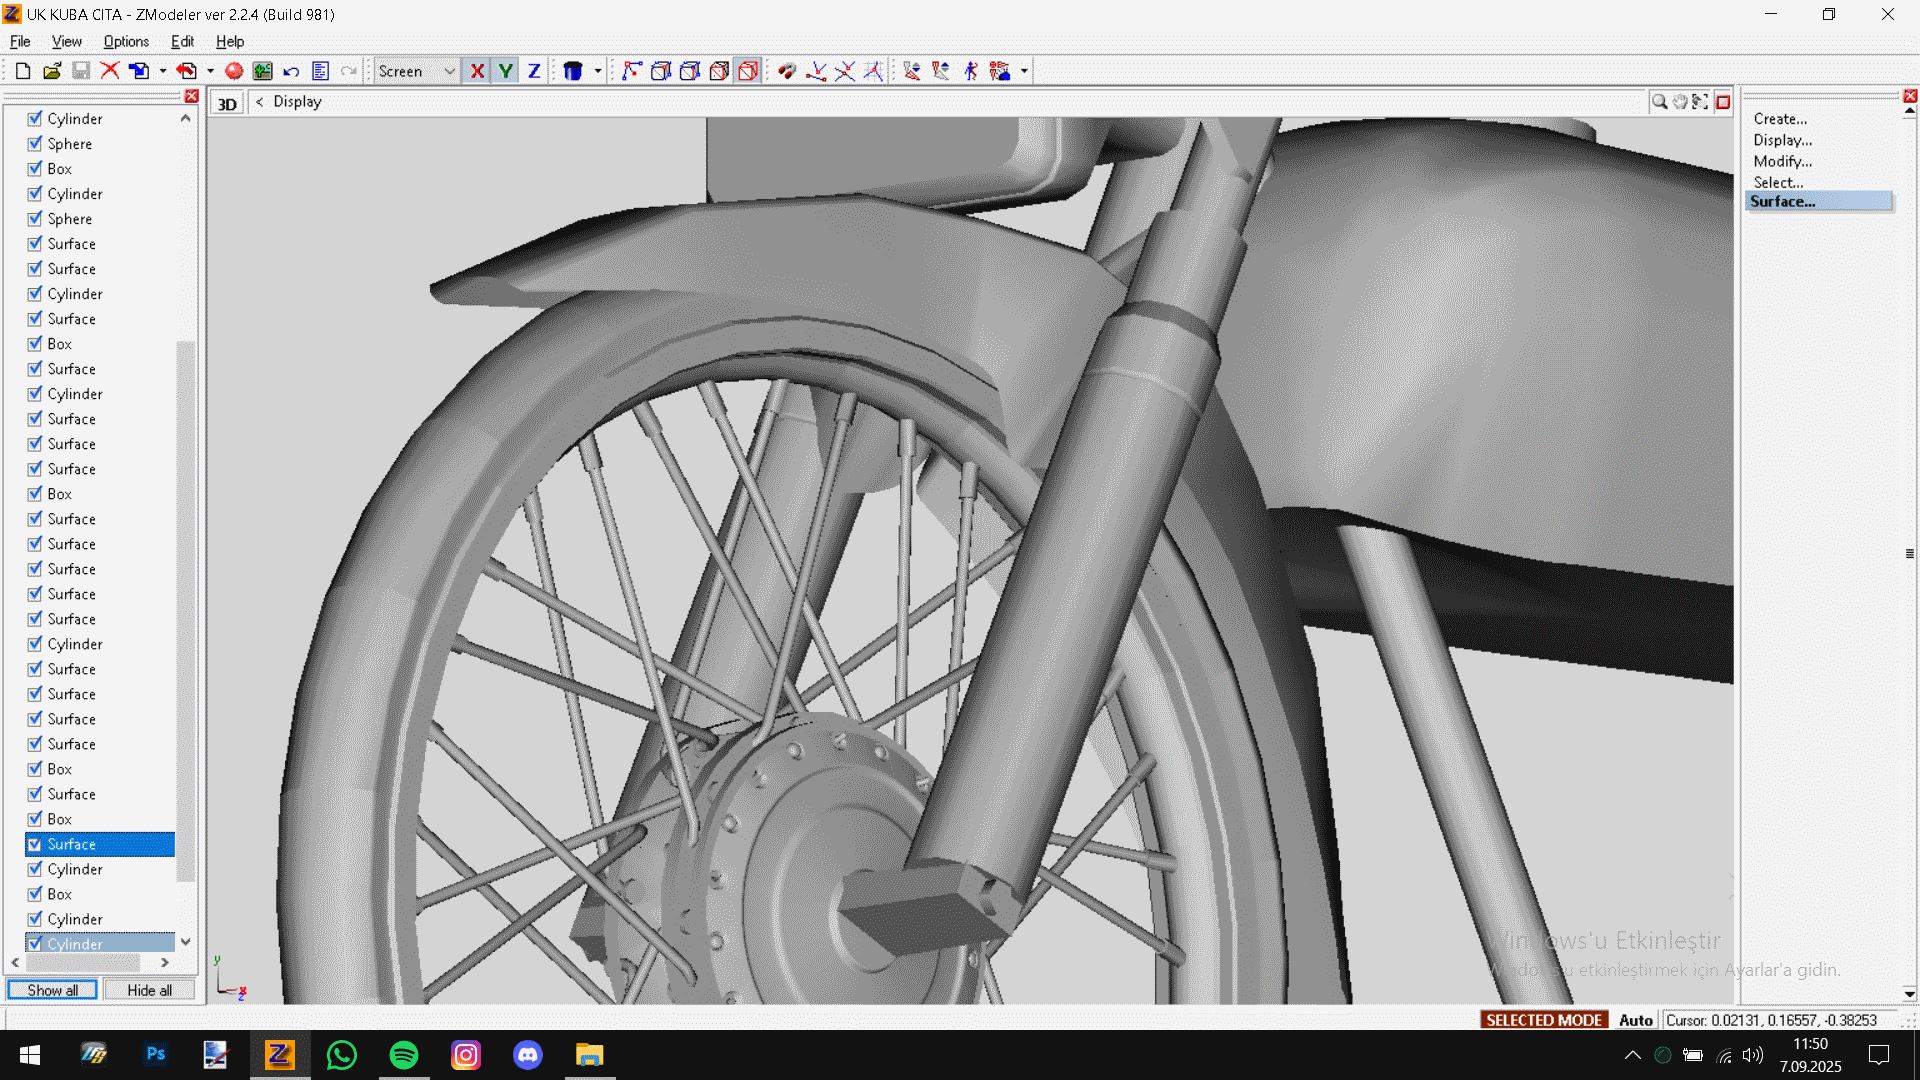Click the New file icon
Image resolution: width=1920 pixels, height=1080 pixels.
22,71
